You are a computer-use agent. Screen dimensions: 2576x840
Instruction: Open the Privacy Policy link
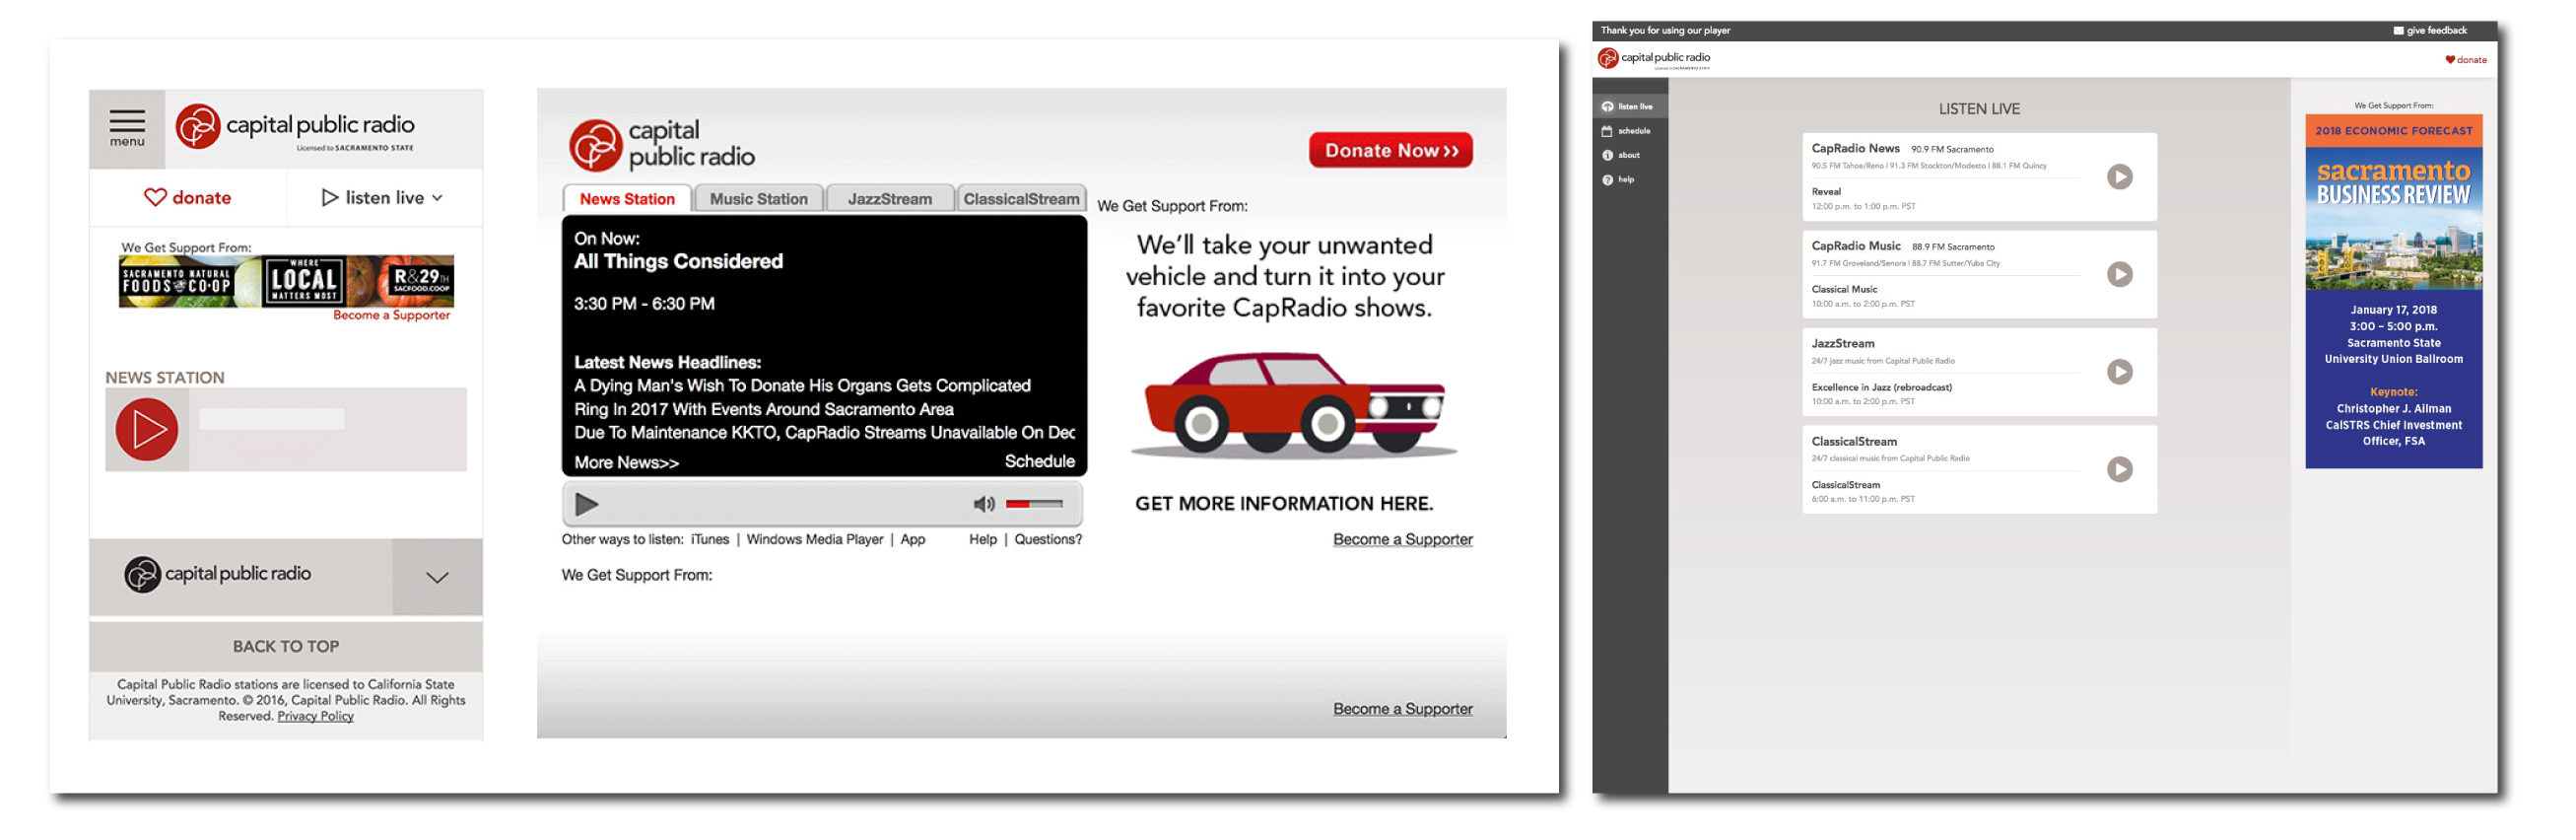pyautogui.click(x=315, y=717)
